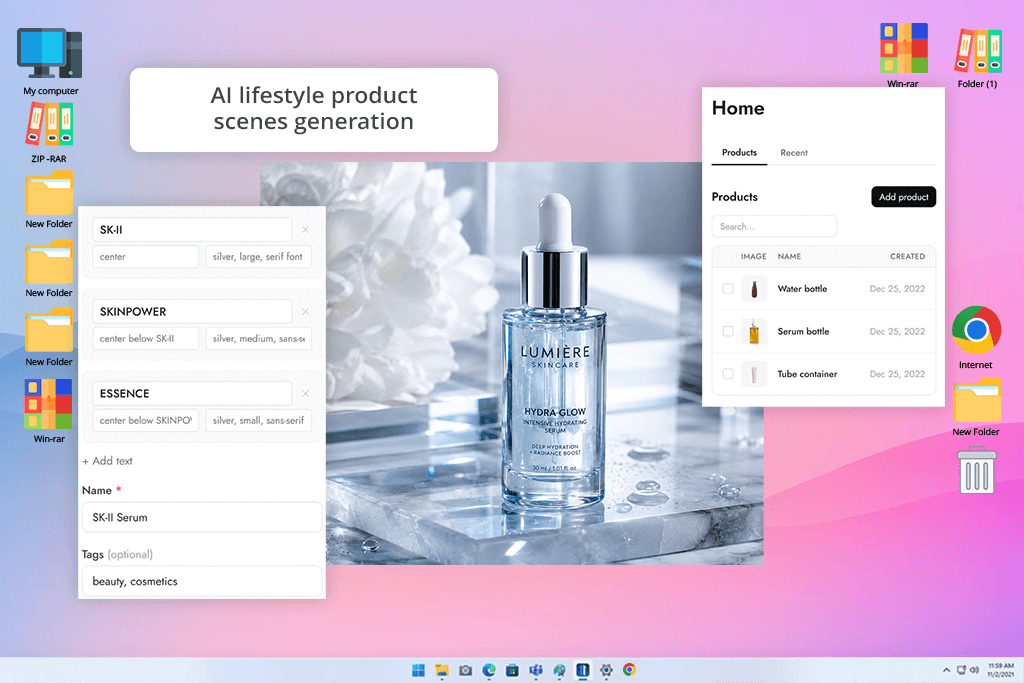Remove the ESSENCE text entry with X
Screen dimensions: 1024x683
click(x=306, y=394)
